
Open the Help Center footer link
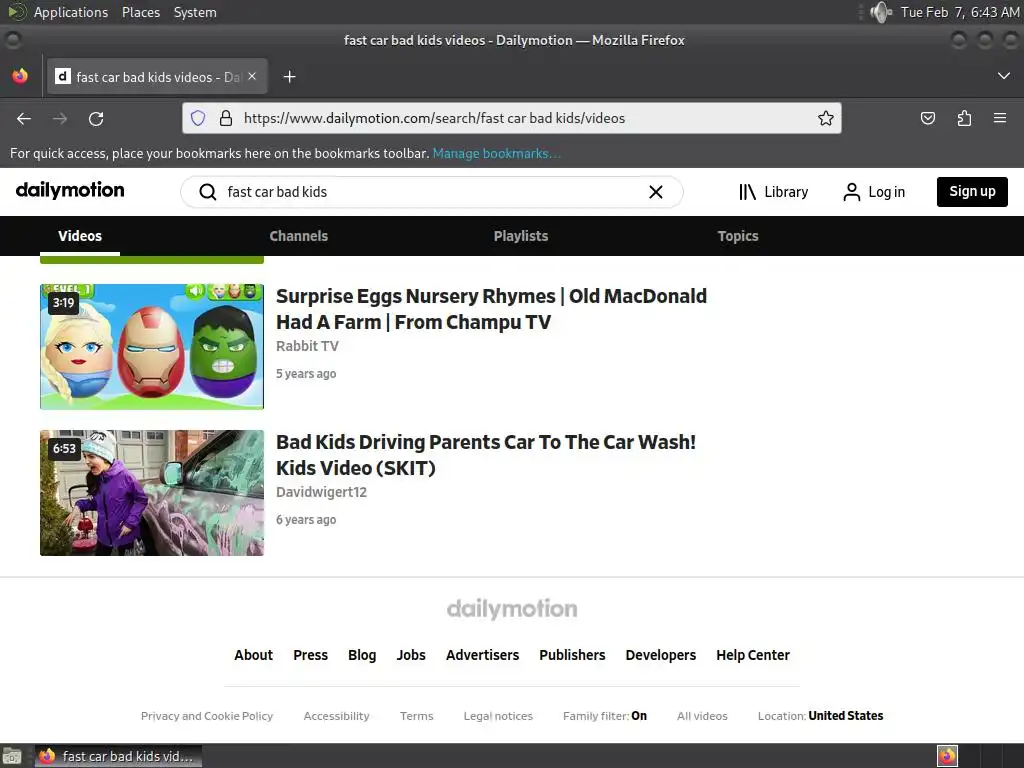[752, 655]
